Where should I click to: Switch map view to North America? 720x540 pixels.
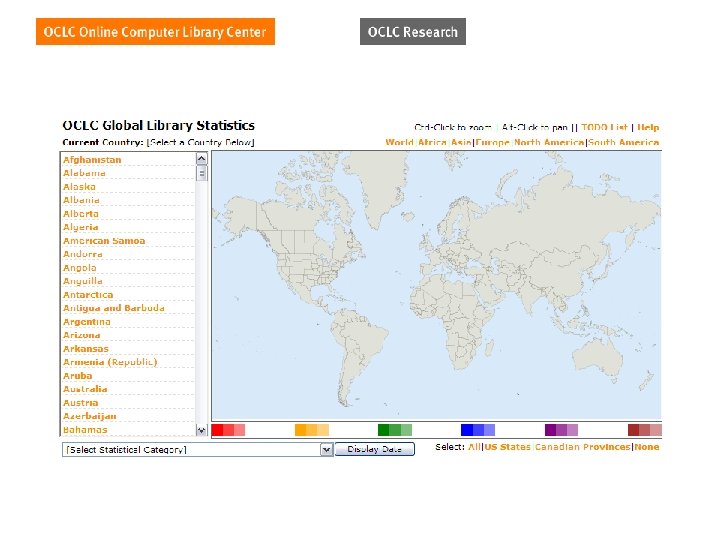pos(549,142)
